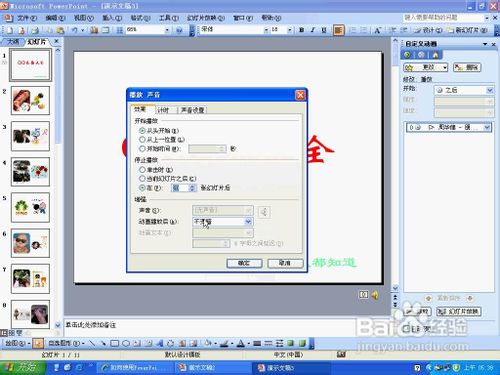
Task: Select the Oval drawing tool
Action: point(126,343)
